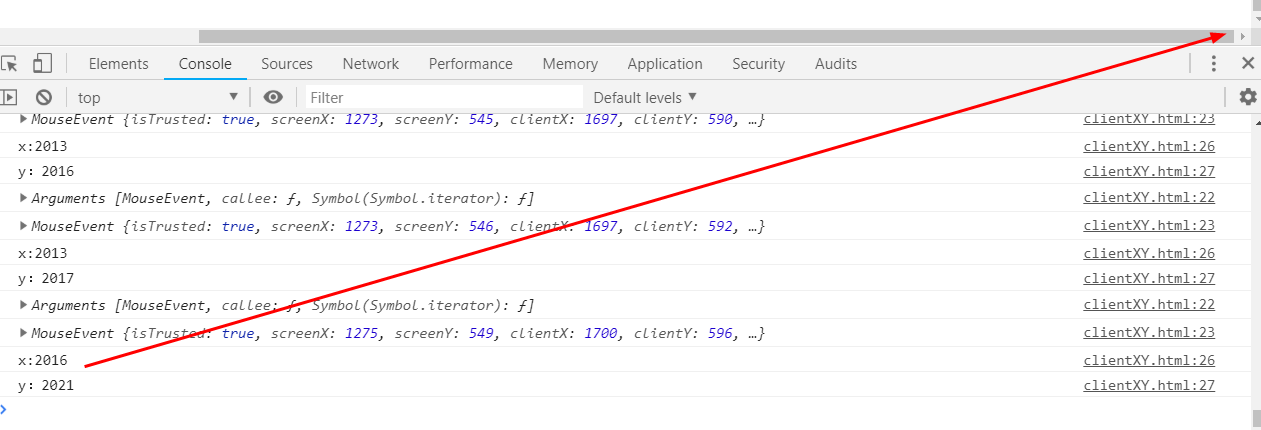1261x430 pixels.
Task: Open the Default levels dropdown
Action: (x=645, y=97)
